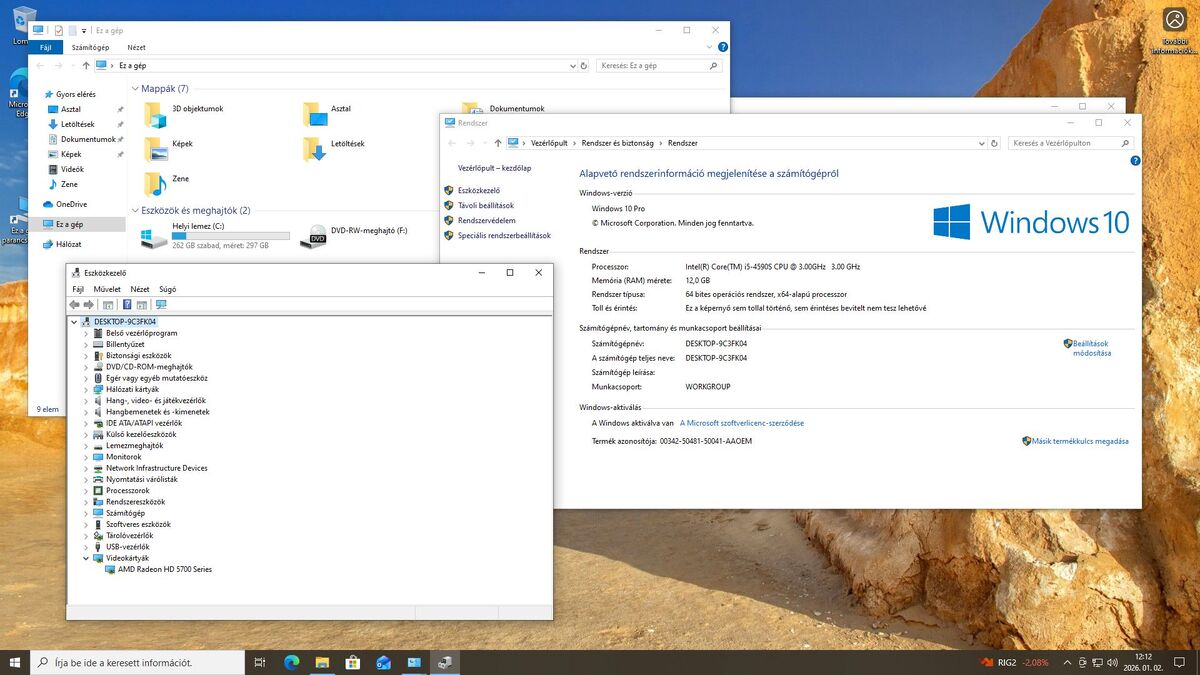This screenshot has height=675, width=1200.
Task: Read A Microsoft szoftverlicenc-szerződése link
Action: click(x=742, y=423)
